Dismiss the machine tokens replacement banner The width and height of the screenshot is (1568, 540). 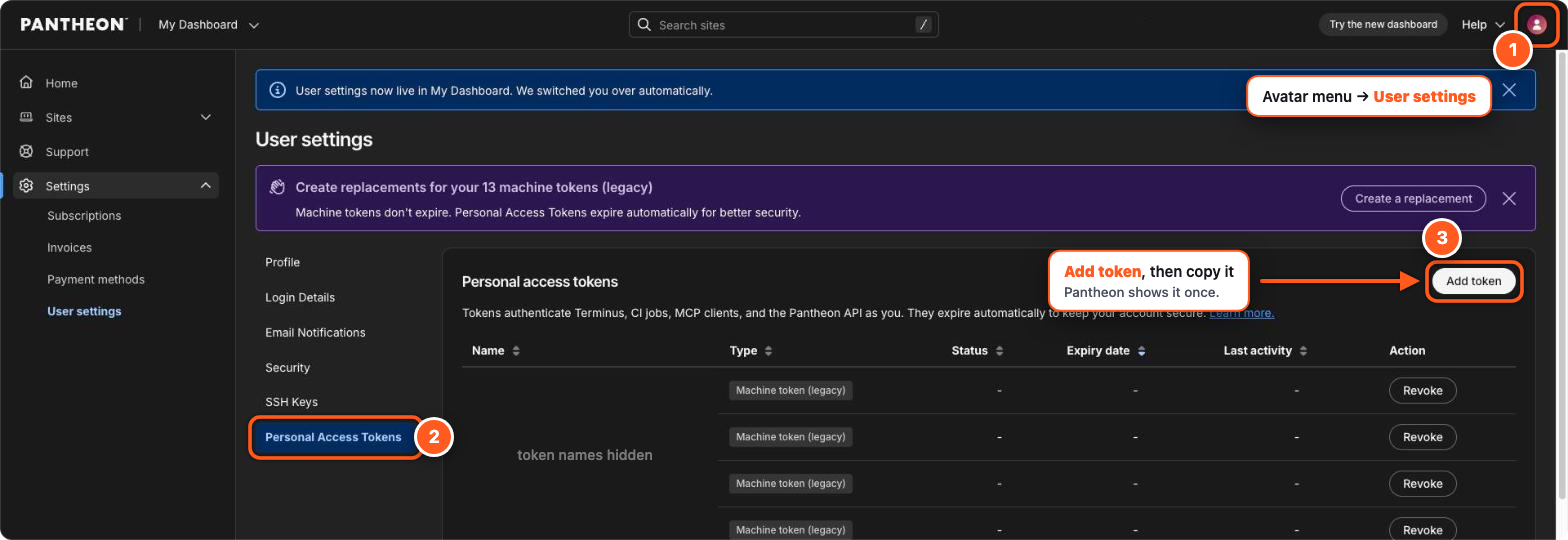tap(1509, 198)
